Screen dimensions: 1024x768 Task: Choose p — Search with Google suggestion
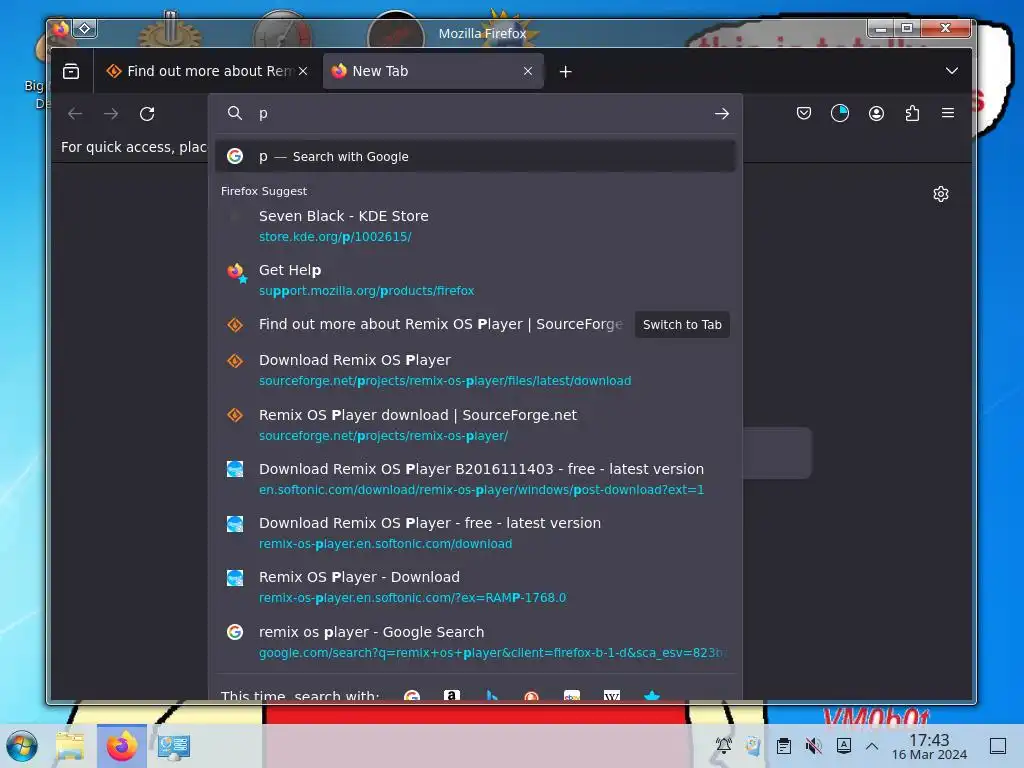coord(475,157)
